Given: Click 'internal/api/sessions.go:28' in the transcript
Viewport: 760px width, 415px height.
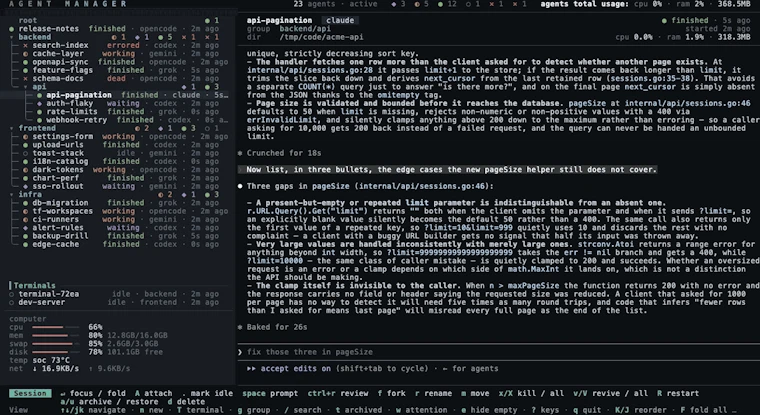Looking at the screenshot, I should coord(308,70).
